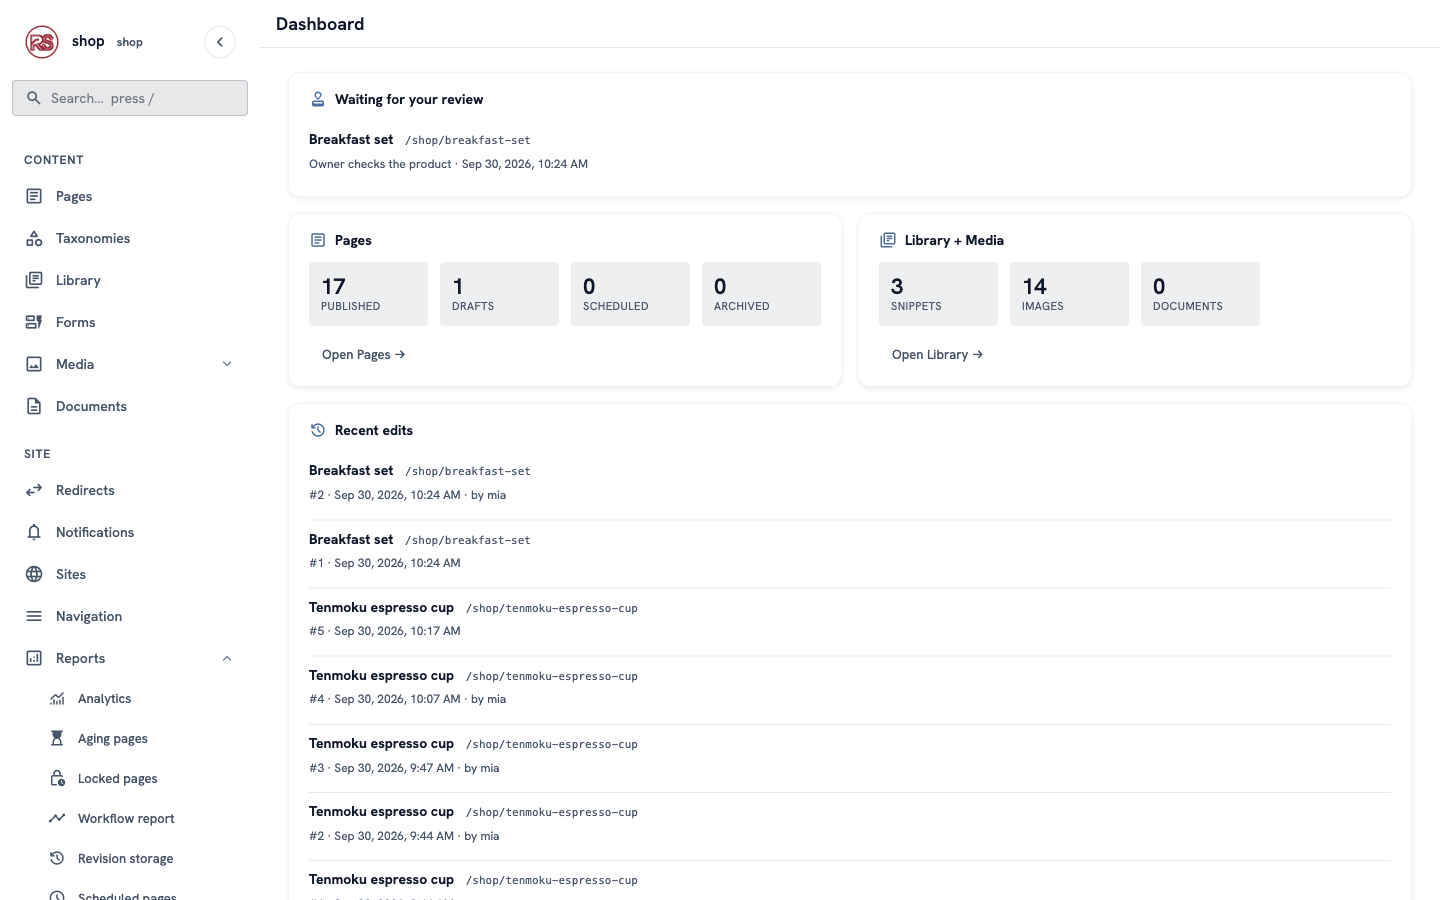Viewport: 1440px width, 900px height.
Task: Click the 0 Documents stat tile
Action: [1200, 294]
